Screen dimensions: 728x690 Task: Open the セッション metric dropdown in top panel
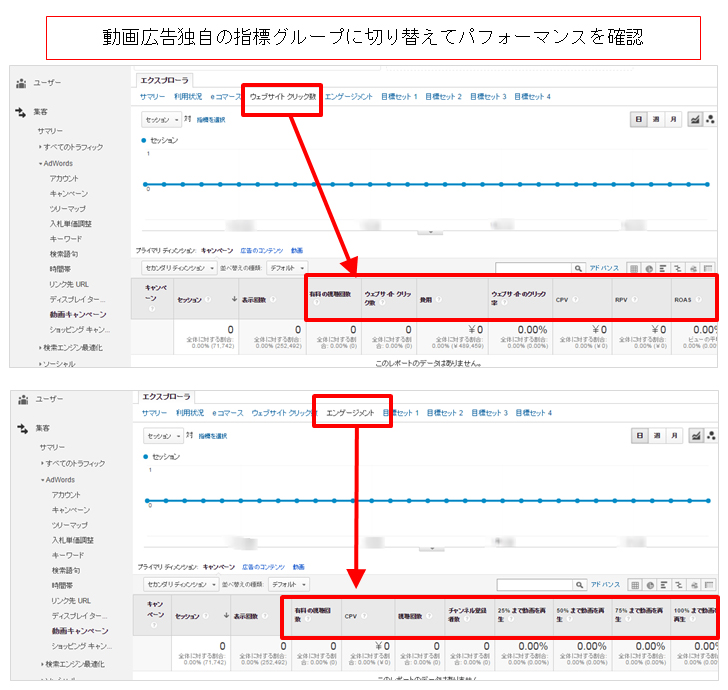pos(163,119)
